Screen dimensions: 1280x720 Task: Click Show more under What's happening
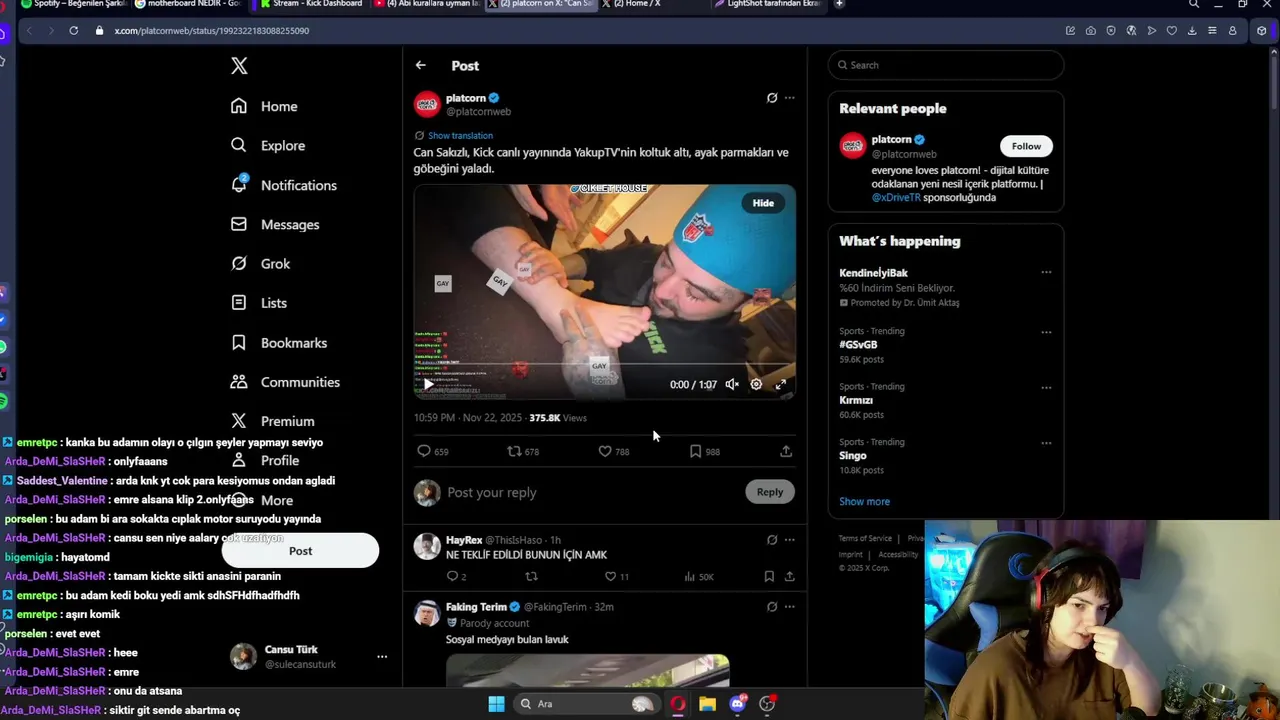click(864, 501)
